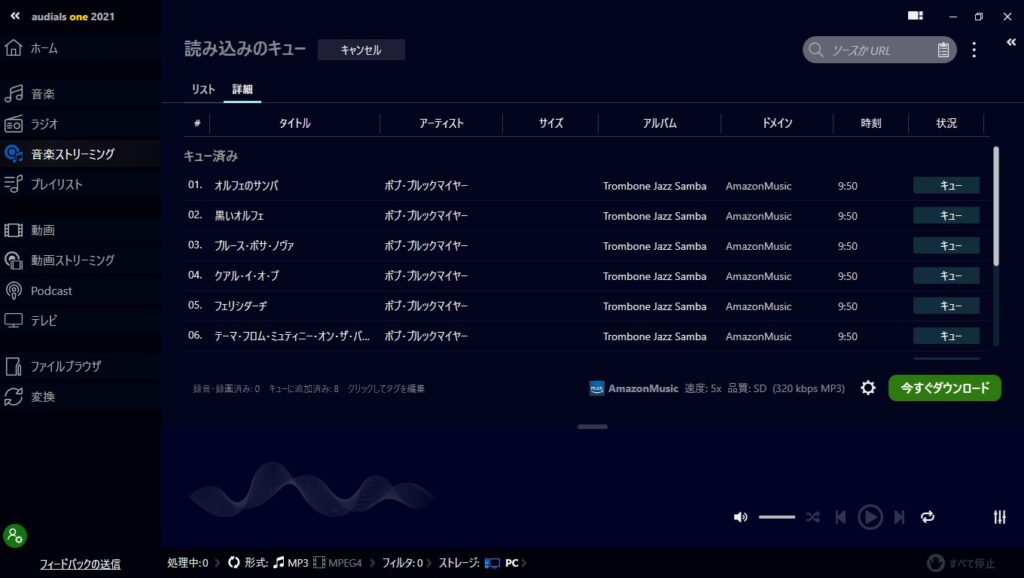Click the 今すぐダウンロード button
Screen dimensions: 1024x578
944,388
